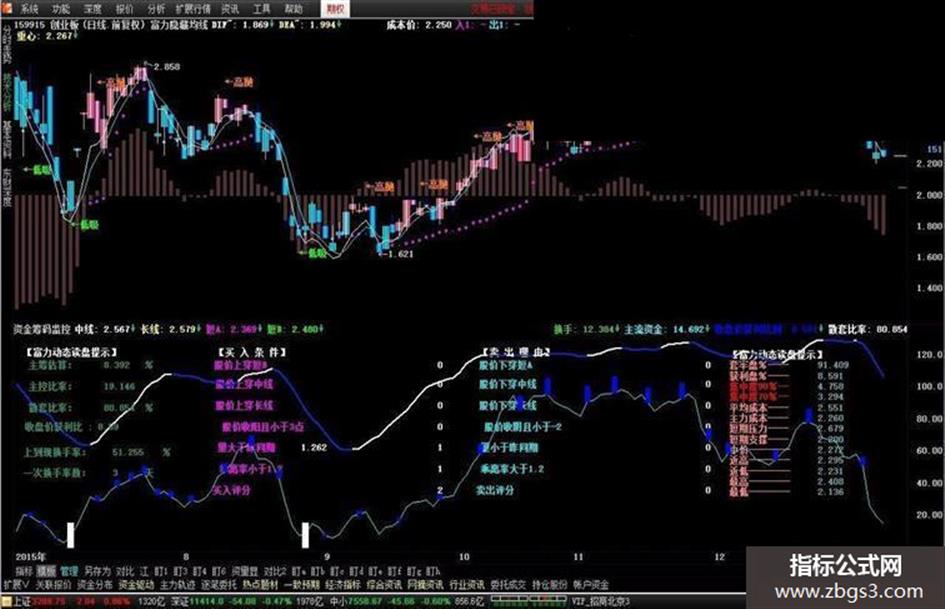The width and height of the screenshot is (945, 609).
Task: Click the 卖出评分 label
Action: pyautogui.click(x=495, y=490)
